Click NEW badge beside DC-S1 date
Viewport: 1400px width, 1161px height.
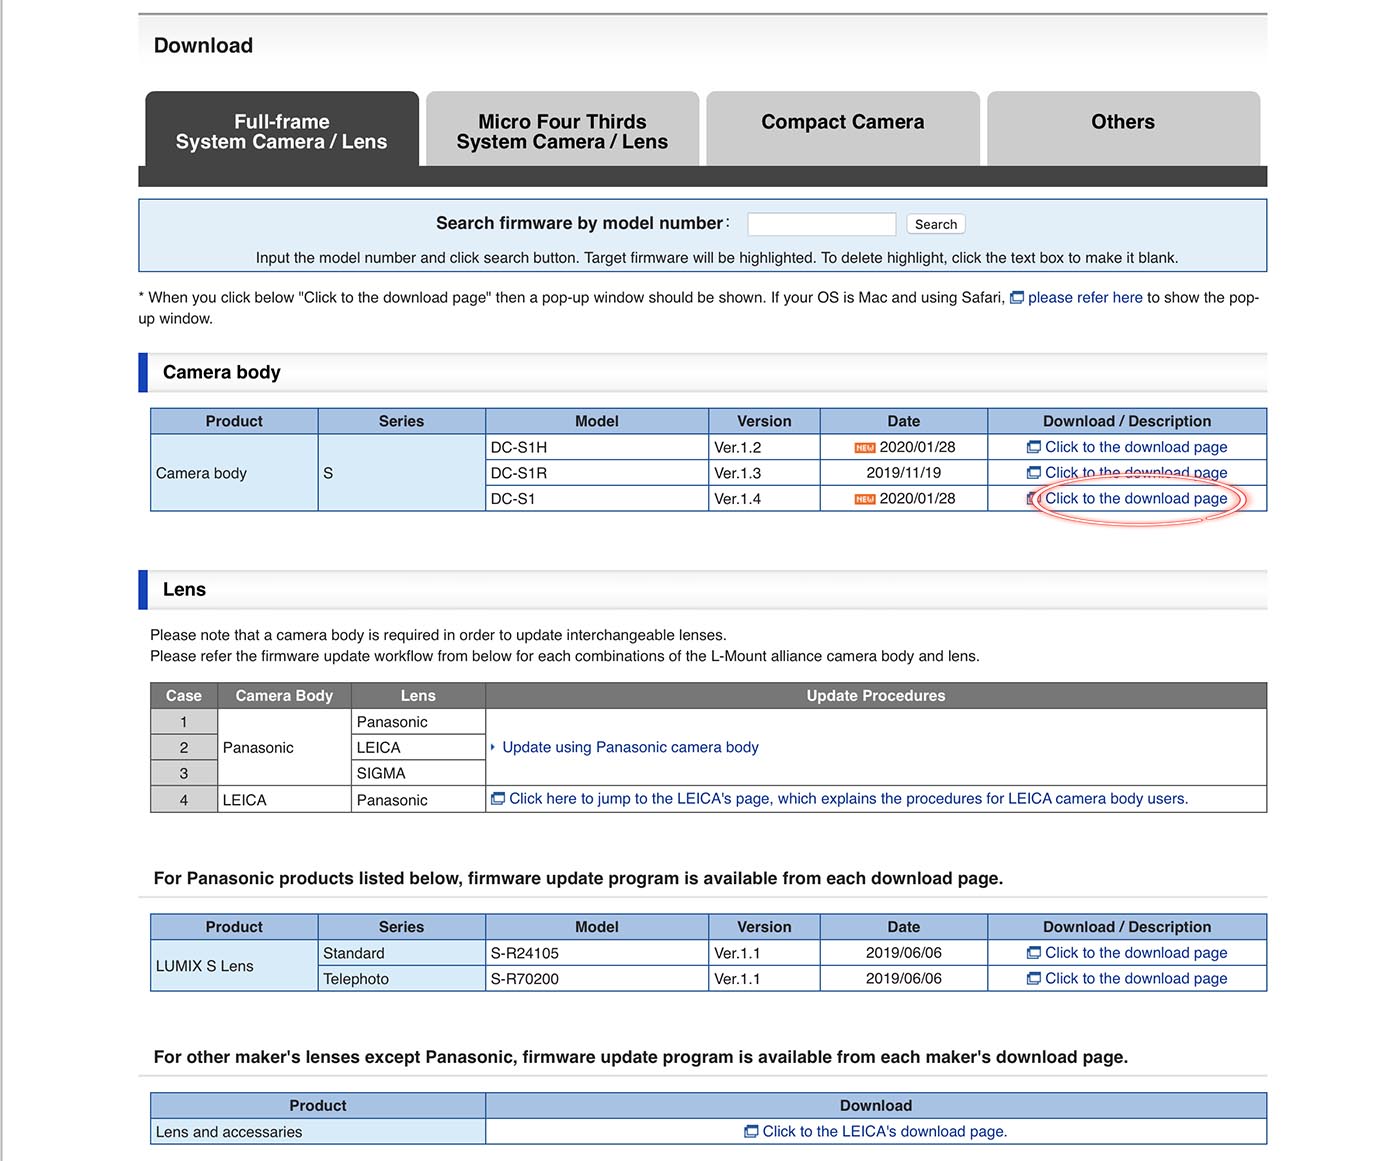pos(865,499)
